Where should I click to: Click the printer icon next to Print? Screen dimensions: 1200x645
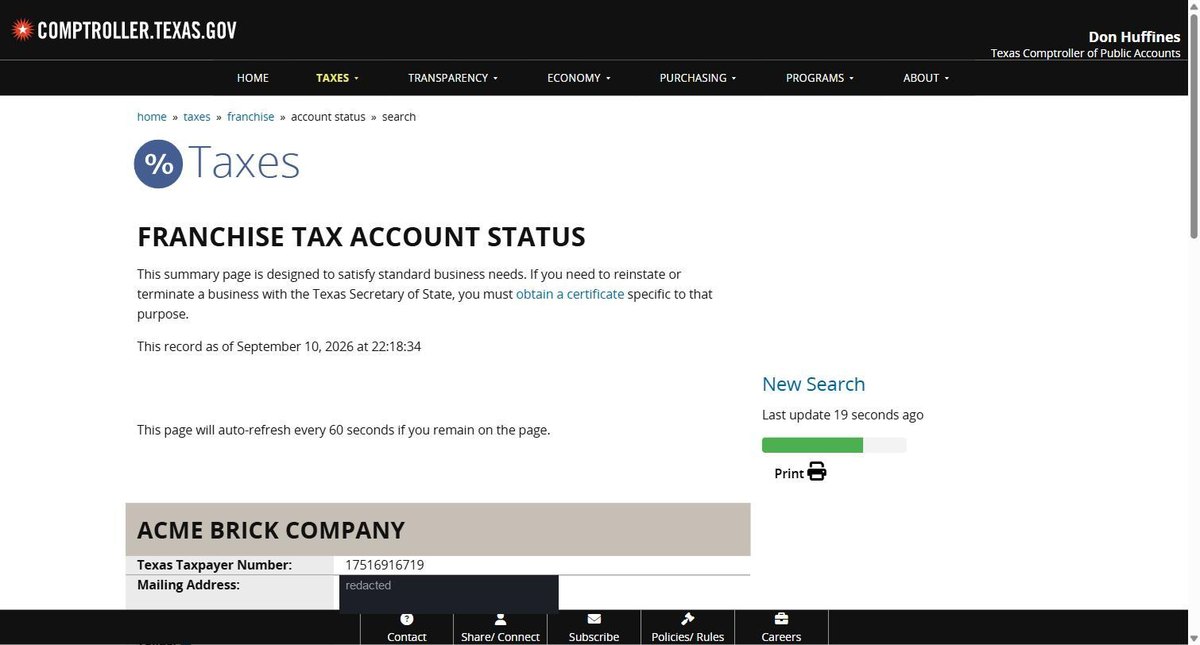(x=817, y=472)
